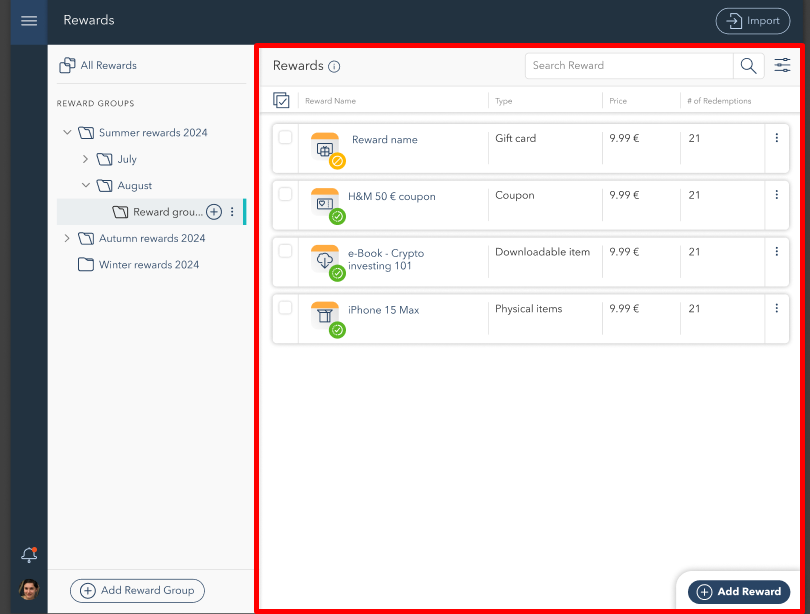Click the # of Redemptions column header
The height and width of the screenshot is (614, 810).
pyautogui.click(x=719, y=101)
